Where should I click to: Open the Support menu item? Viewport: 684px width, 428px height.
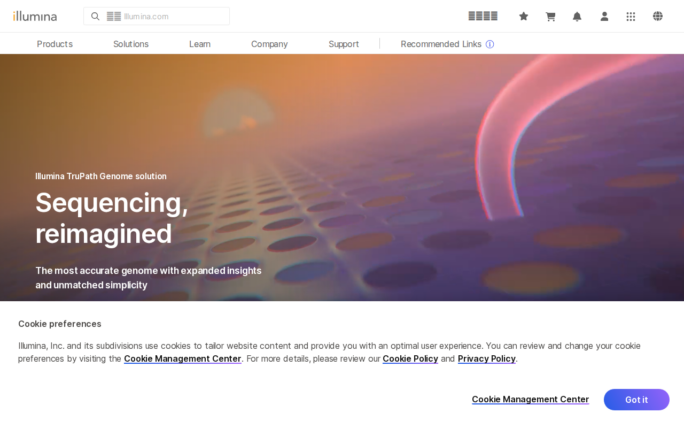(x=343, y=44)
